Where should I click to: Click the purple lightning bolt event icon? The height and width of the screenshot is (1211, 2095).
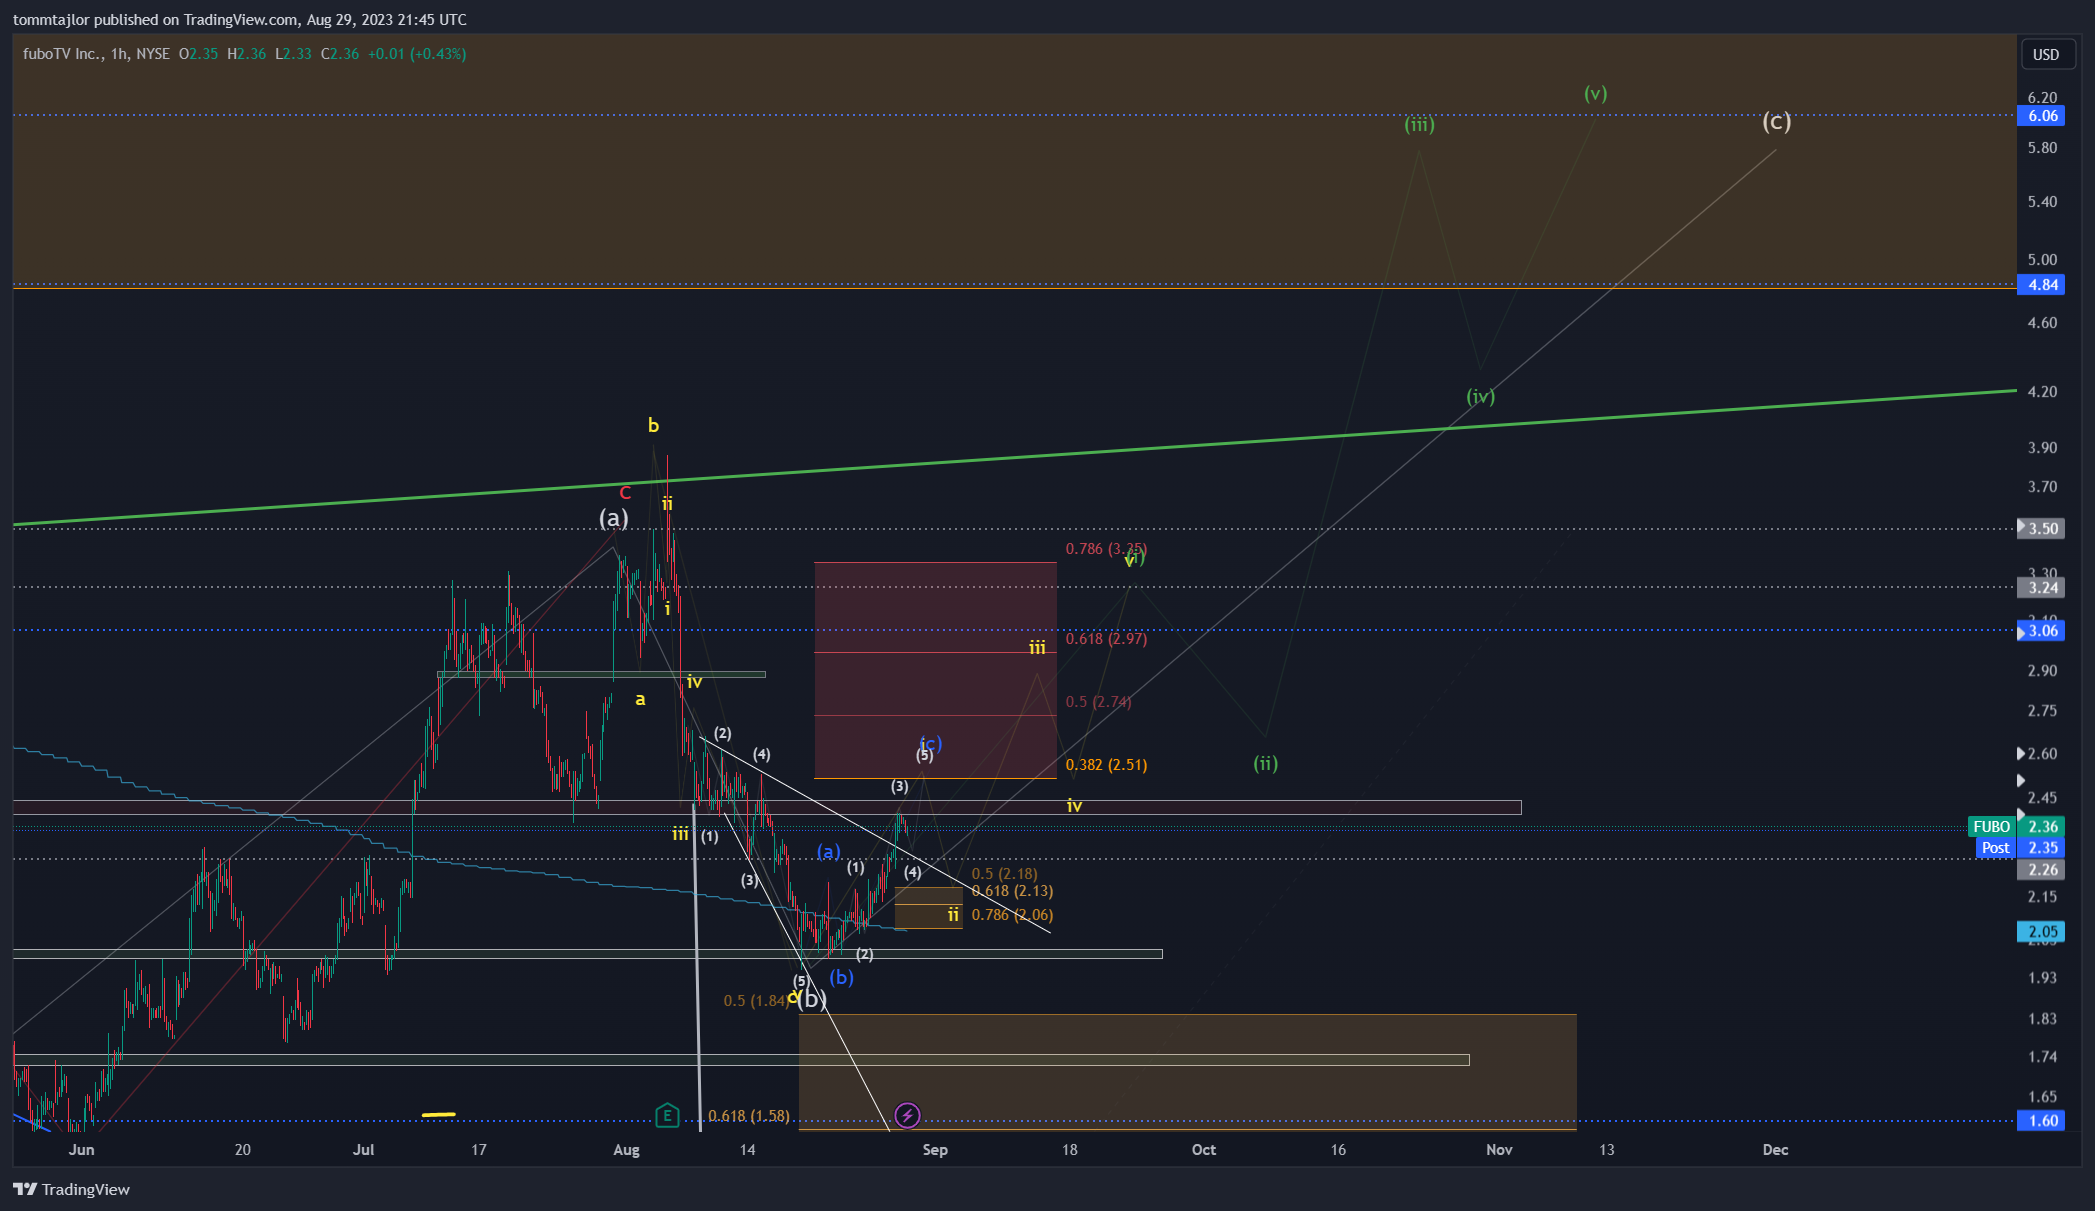[907, 1115]
